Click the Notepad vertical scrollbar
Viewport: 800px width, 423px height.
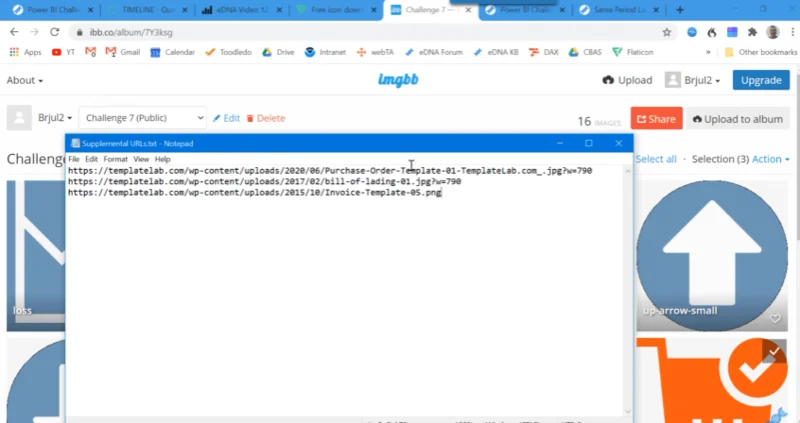click(628, 291)
